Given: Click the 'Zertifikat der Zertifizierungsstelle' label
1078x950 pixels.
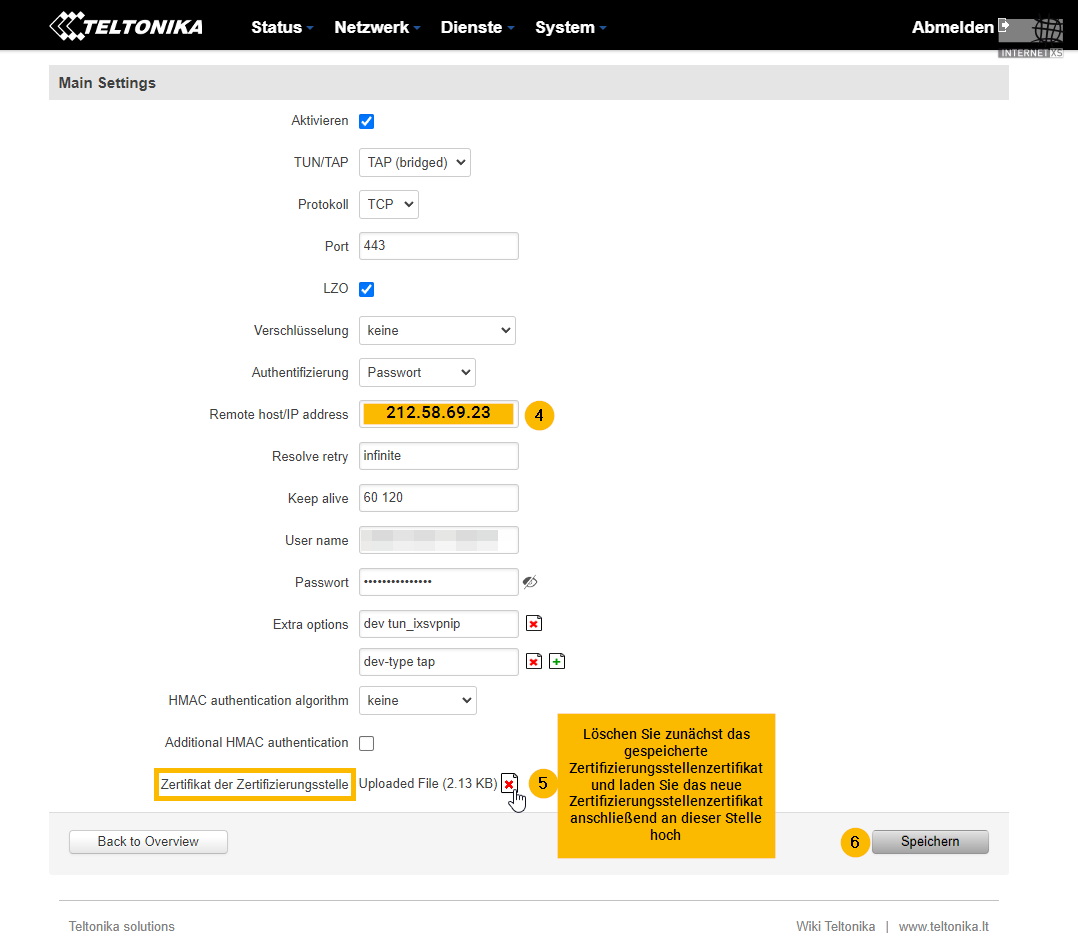Looking at the screenshot, I should (x=254, y=784).
